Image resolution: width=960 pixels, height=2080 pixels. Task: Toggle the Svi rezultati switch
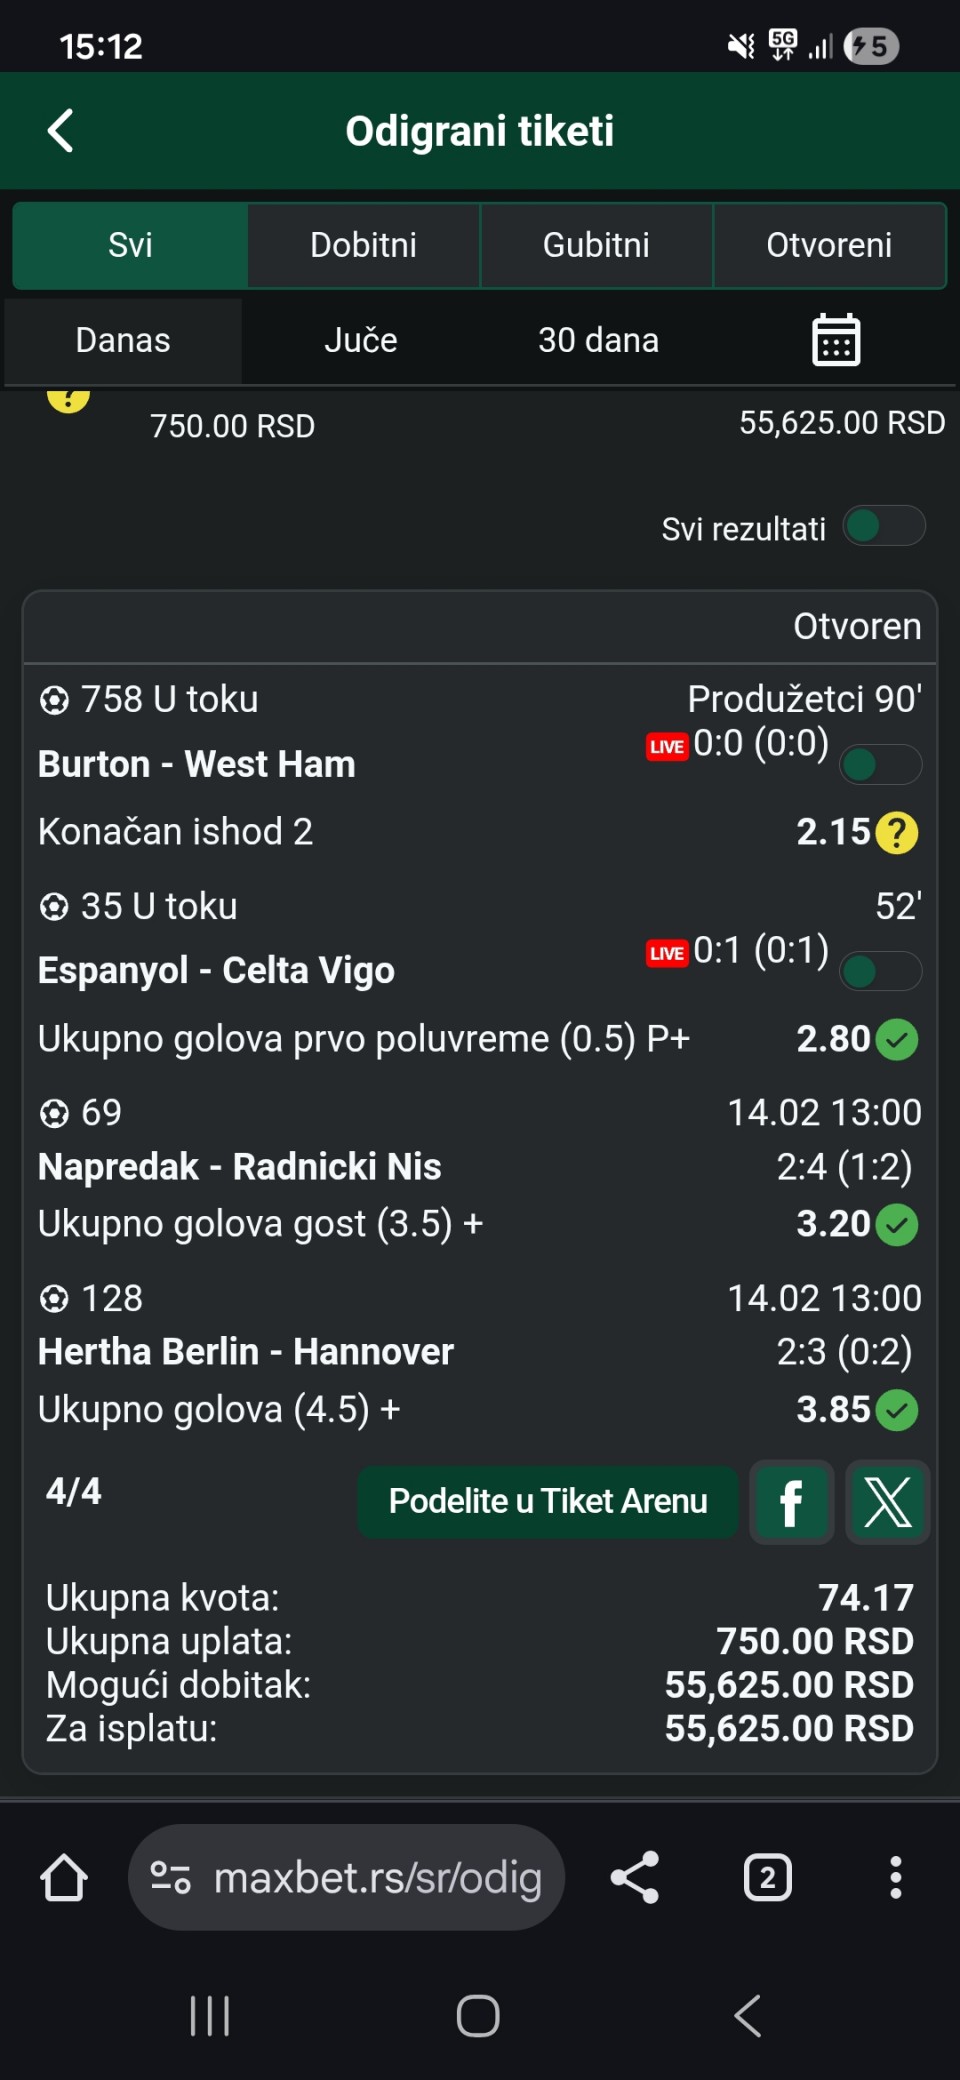(883, 527)
